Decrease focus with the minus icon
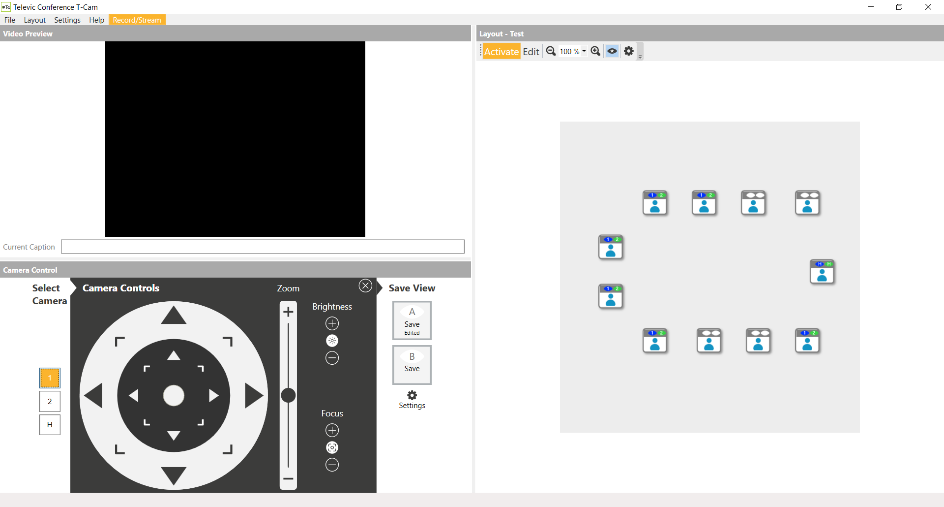 point(332,464)
